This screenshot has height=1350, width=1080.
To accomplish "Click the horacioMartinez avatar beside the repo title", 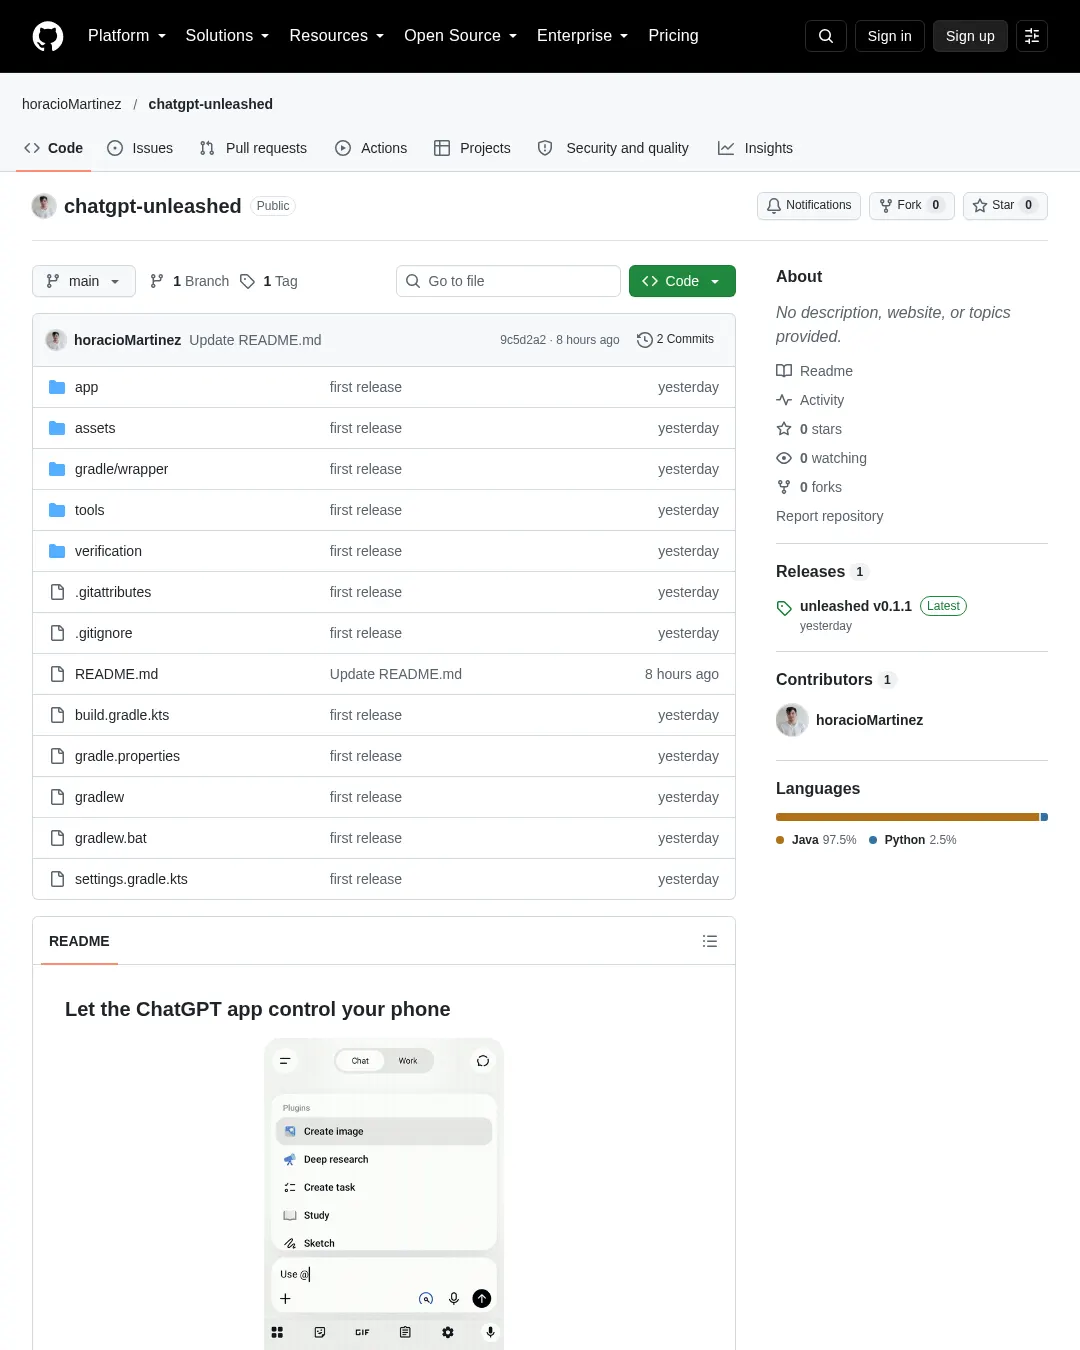I will [x=44, y=206].
